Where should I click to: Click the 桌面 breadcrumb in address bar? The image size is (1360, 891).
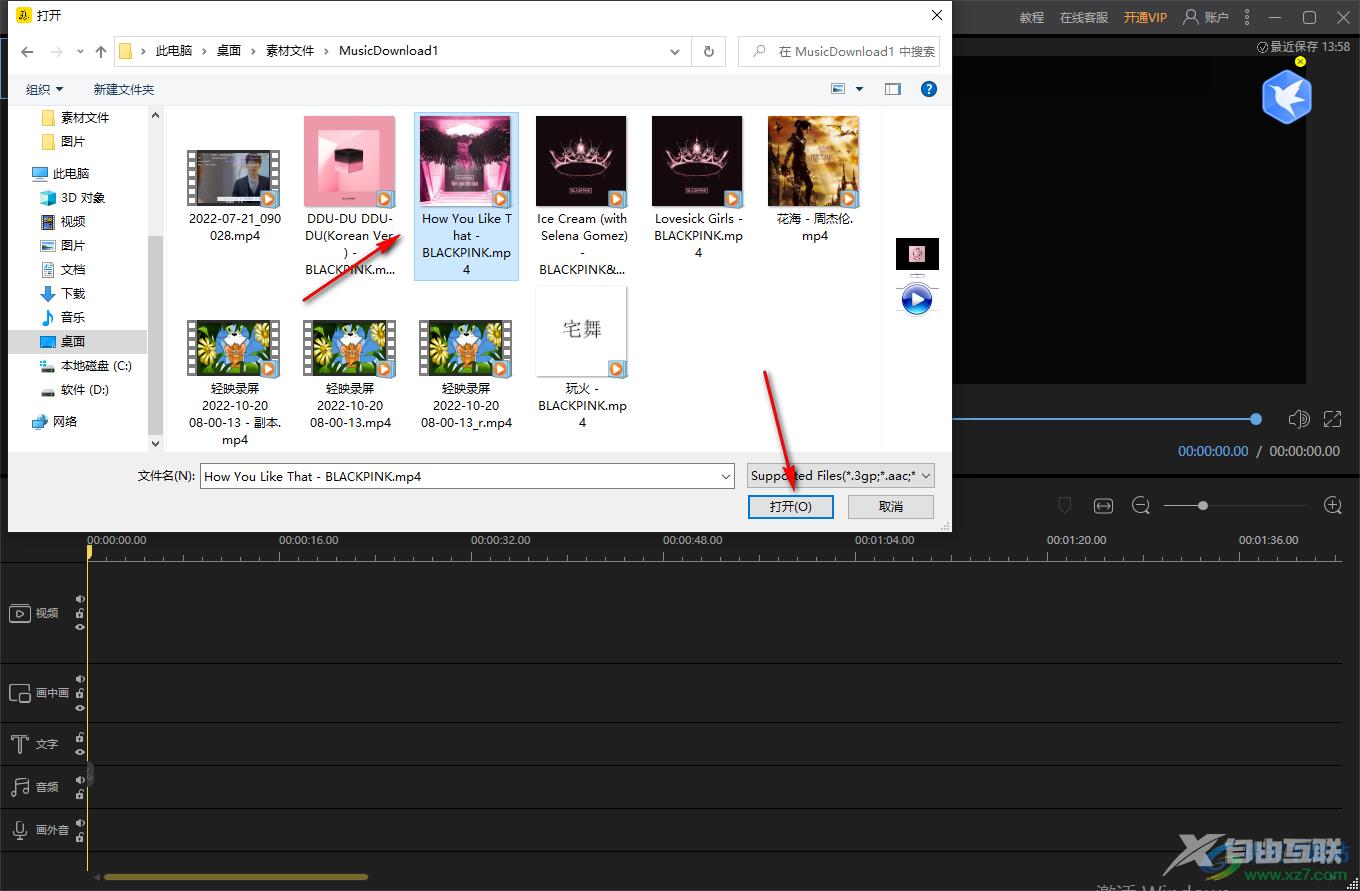pos(229,51)
